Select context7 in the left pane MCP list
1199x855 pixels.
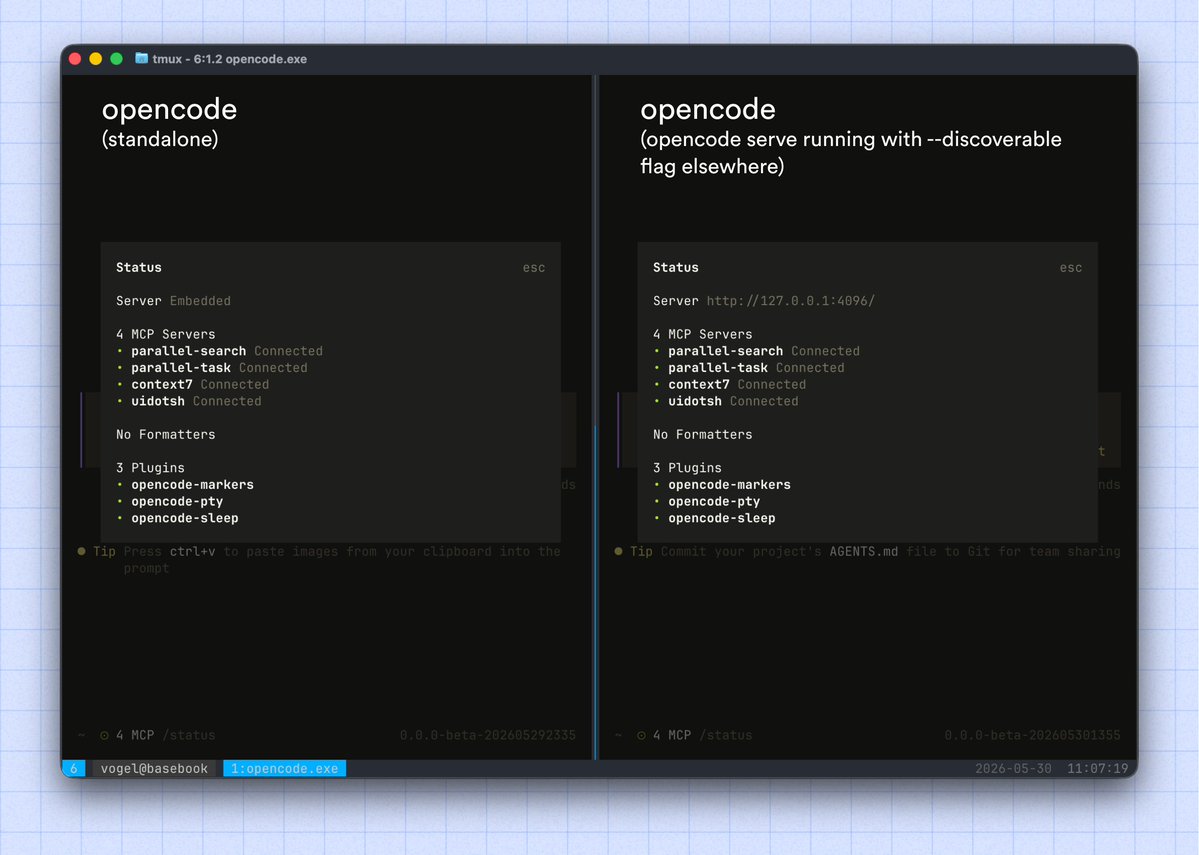point(161,385)
